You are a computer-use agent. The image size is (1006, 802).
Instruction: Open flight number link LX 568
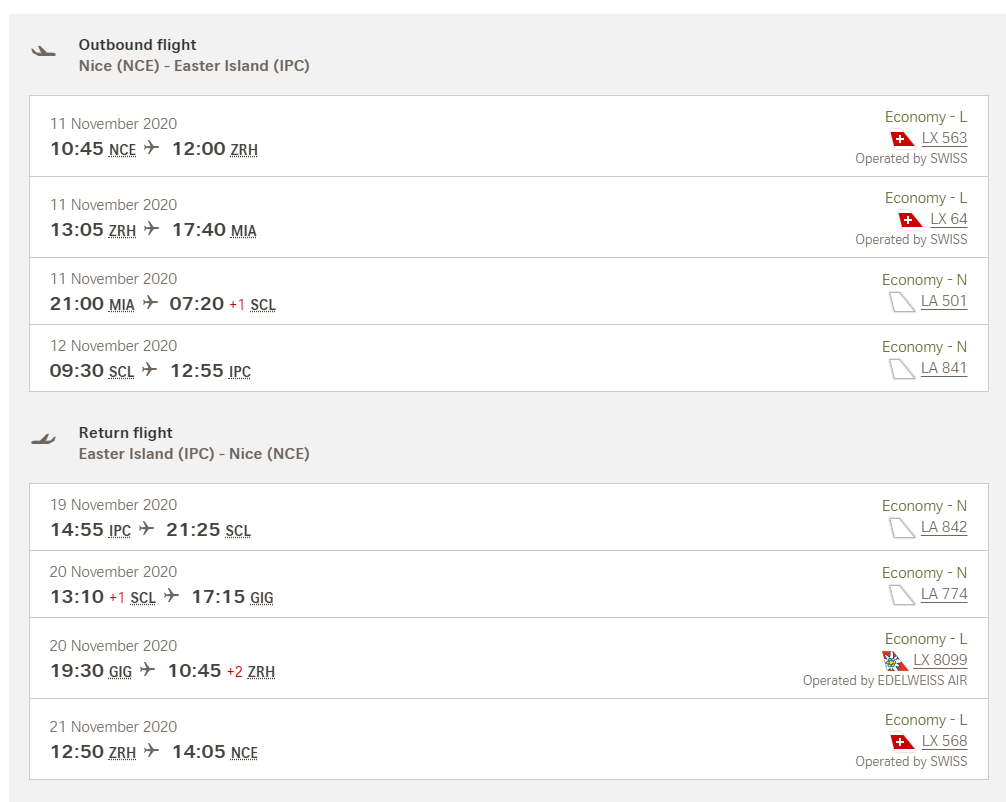[x=944, y=740]
